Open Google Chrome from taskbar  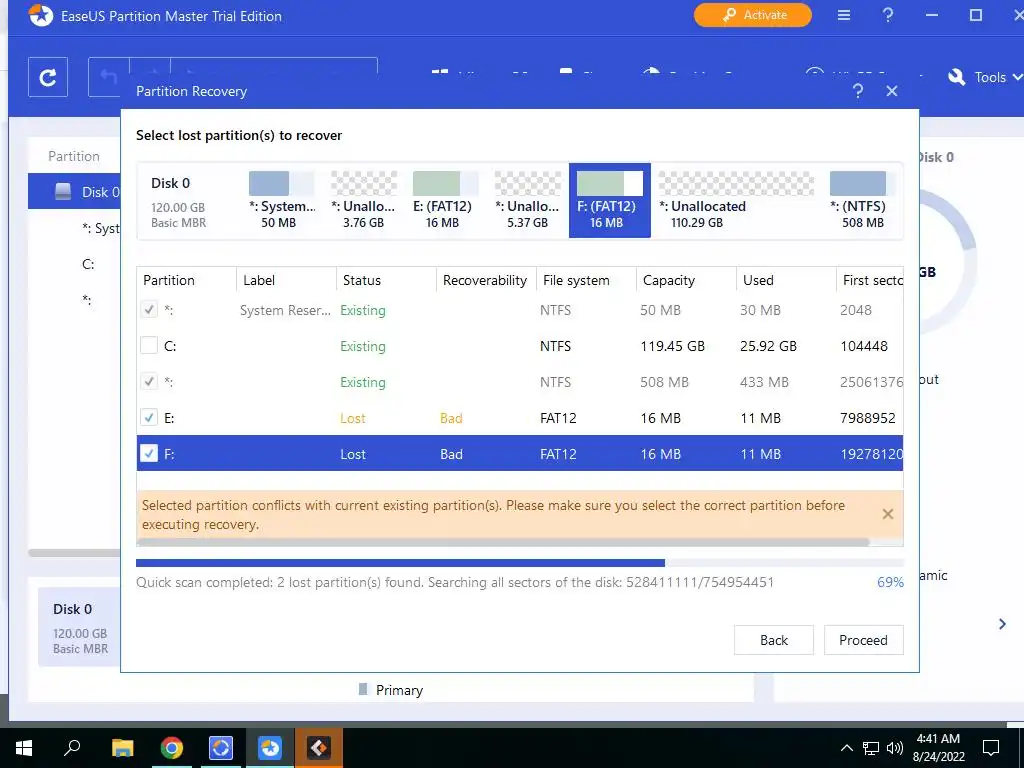pos(172,748)
